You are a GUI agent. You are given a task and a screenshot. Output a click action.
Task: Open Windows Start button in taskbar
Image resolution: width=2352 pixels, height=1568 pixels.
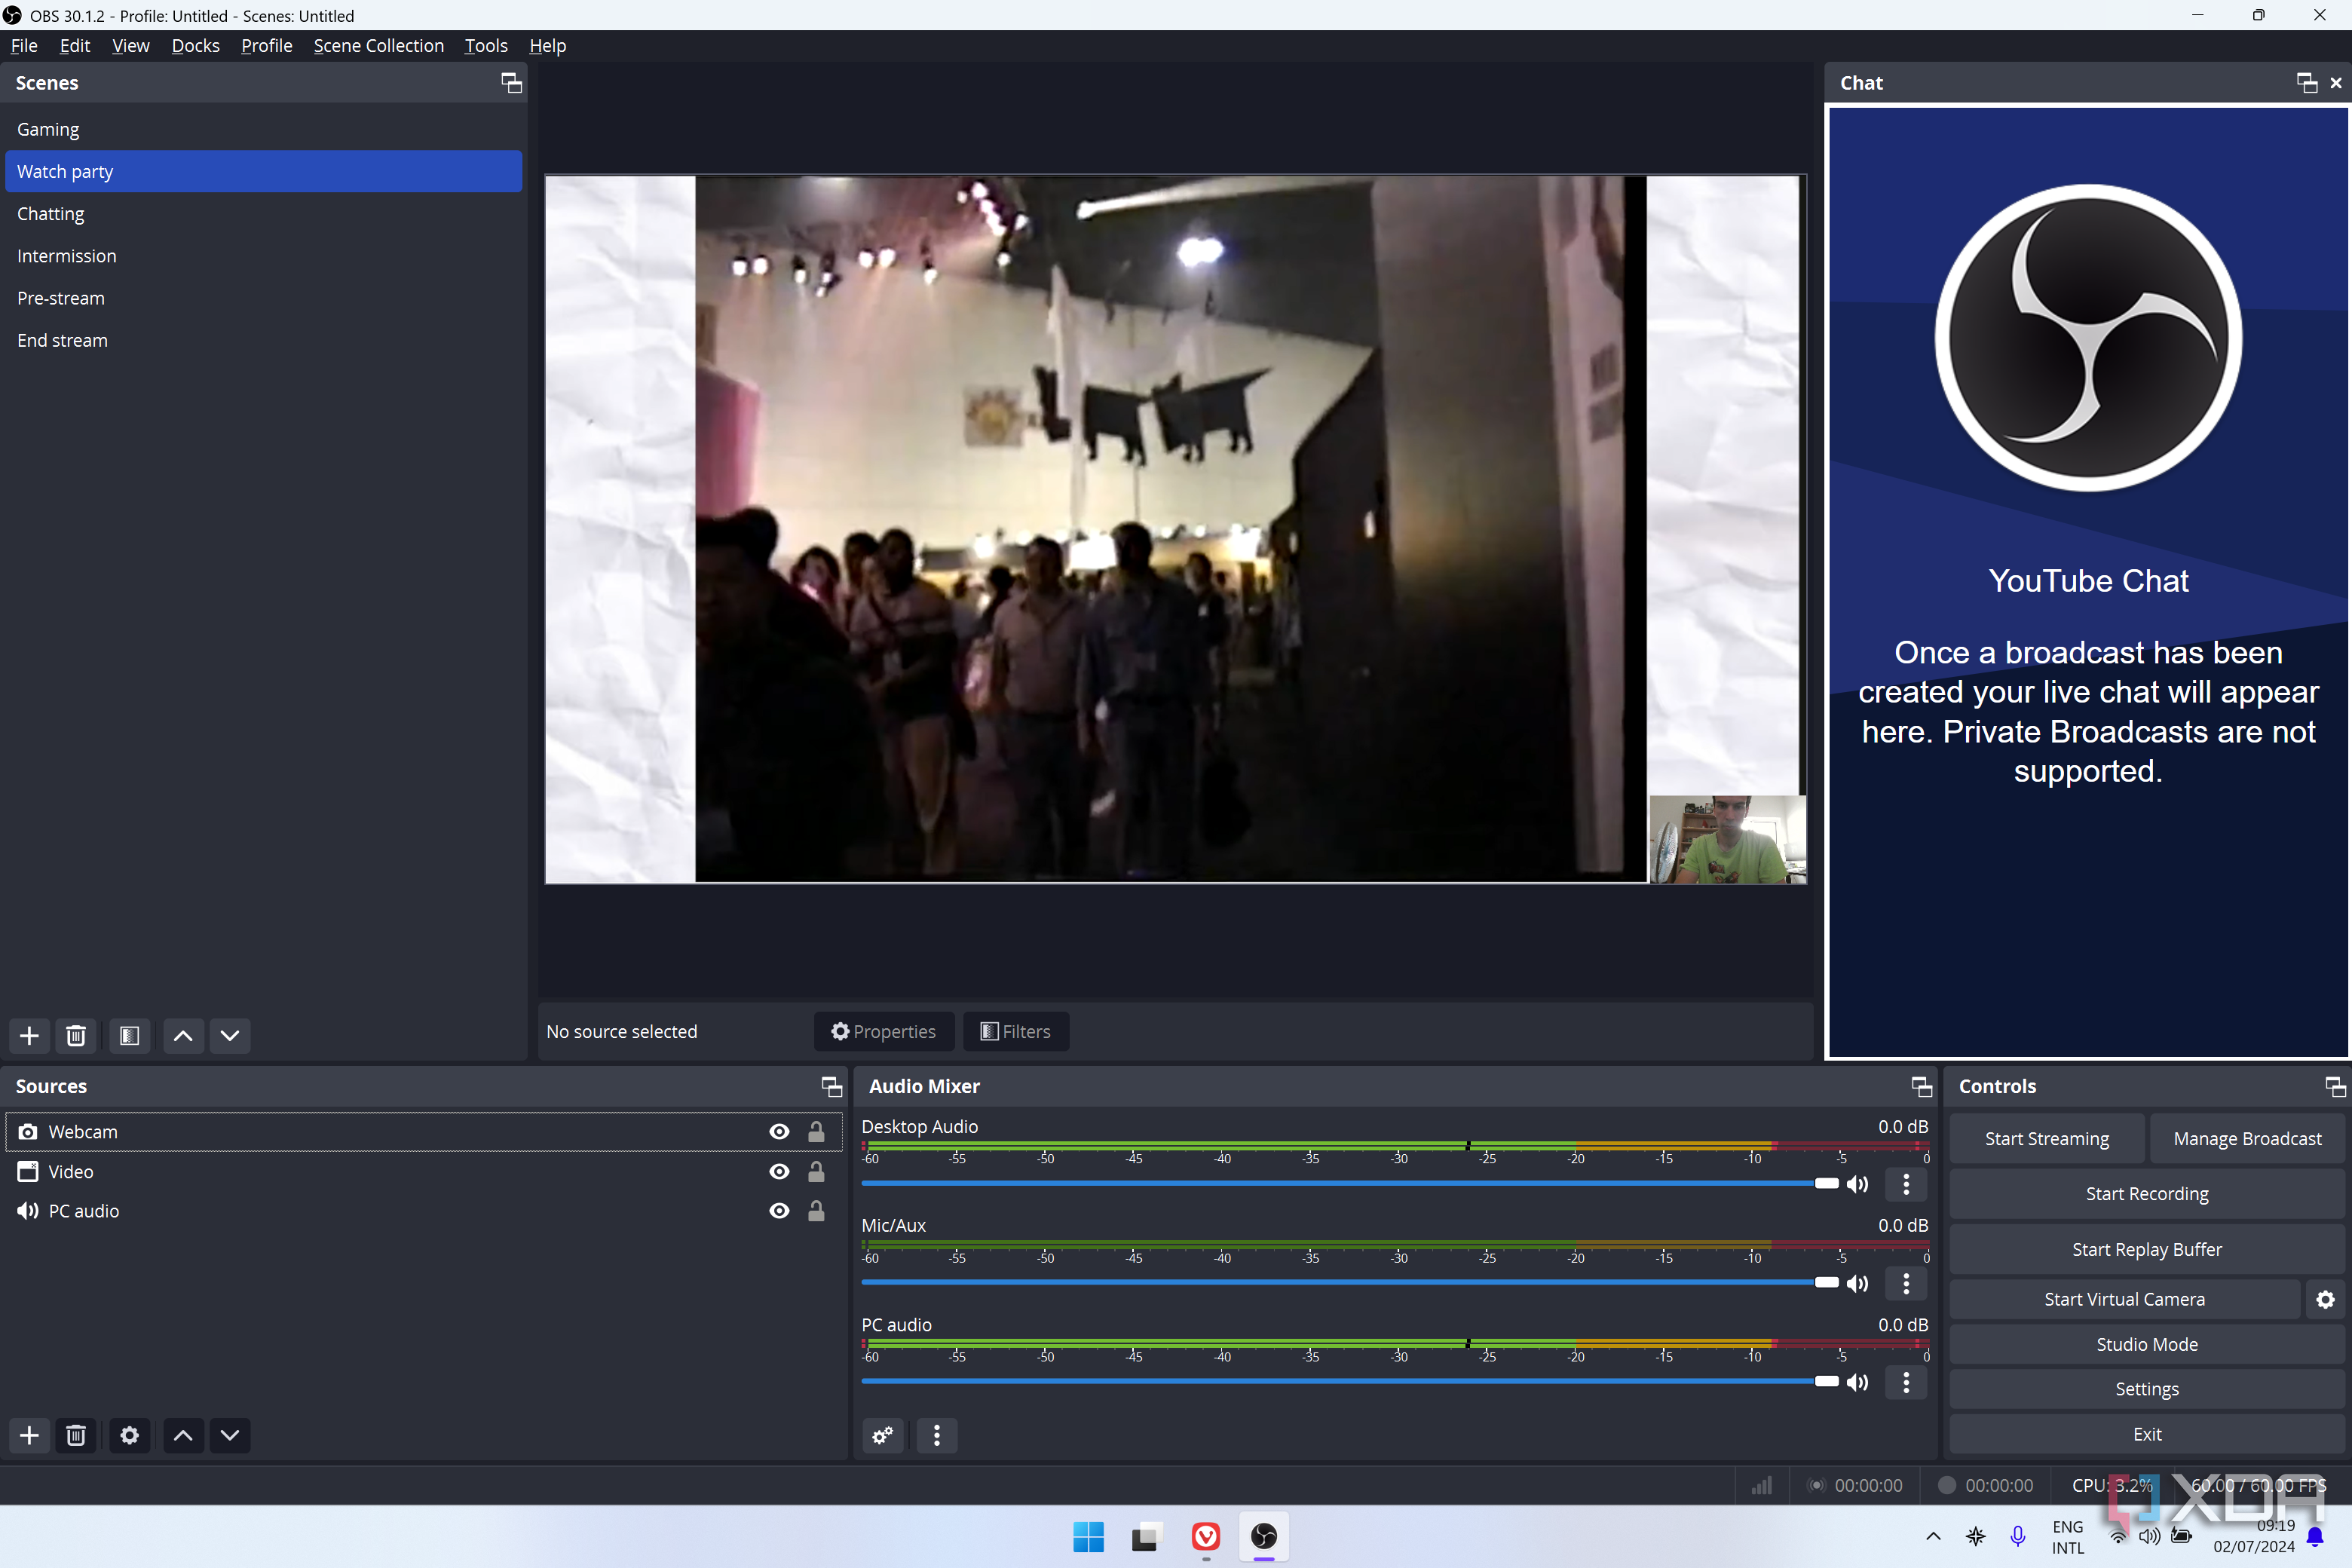pyautogui.click(x=1088, y=1537)
